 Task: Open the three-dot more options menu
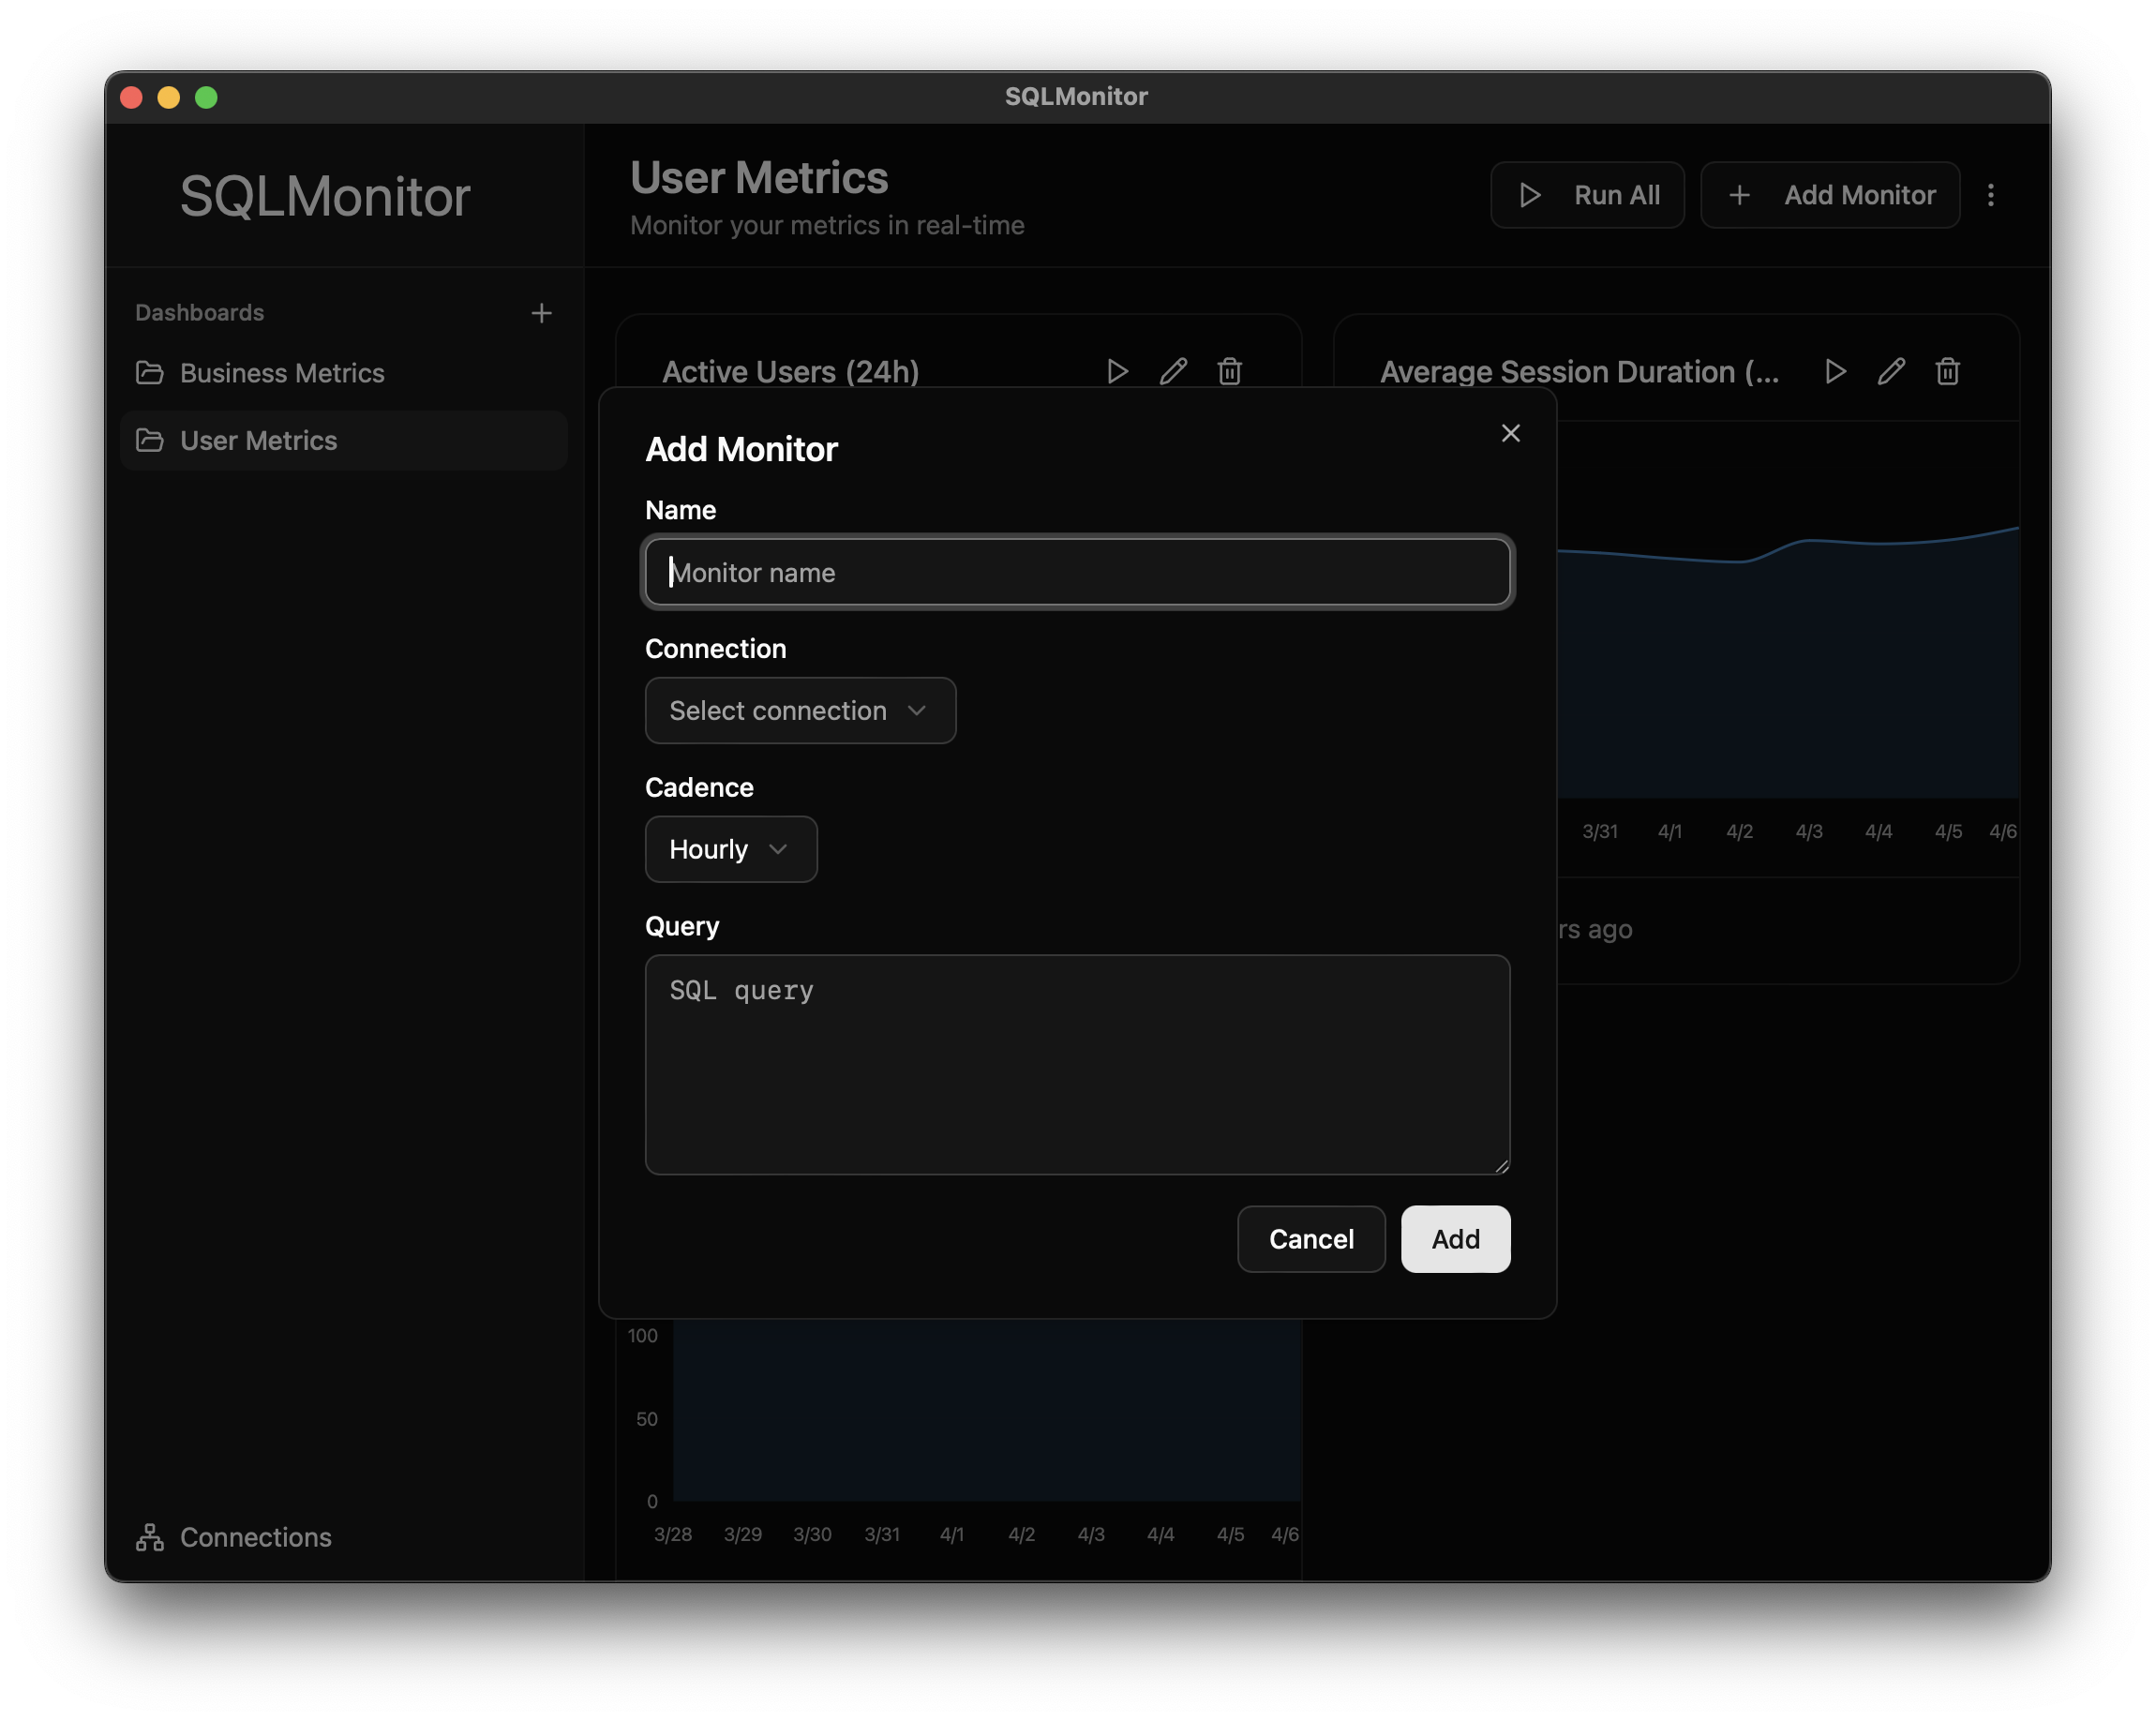point(1990,195)
